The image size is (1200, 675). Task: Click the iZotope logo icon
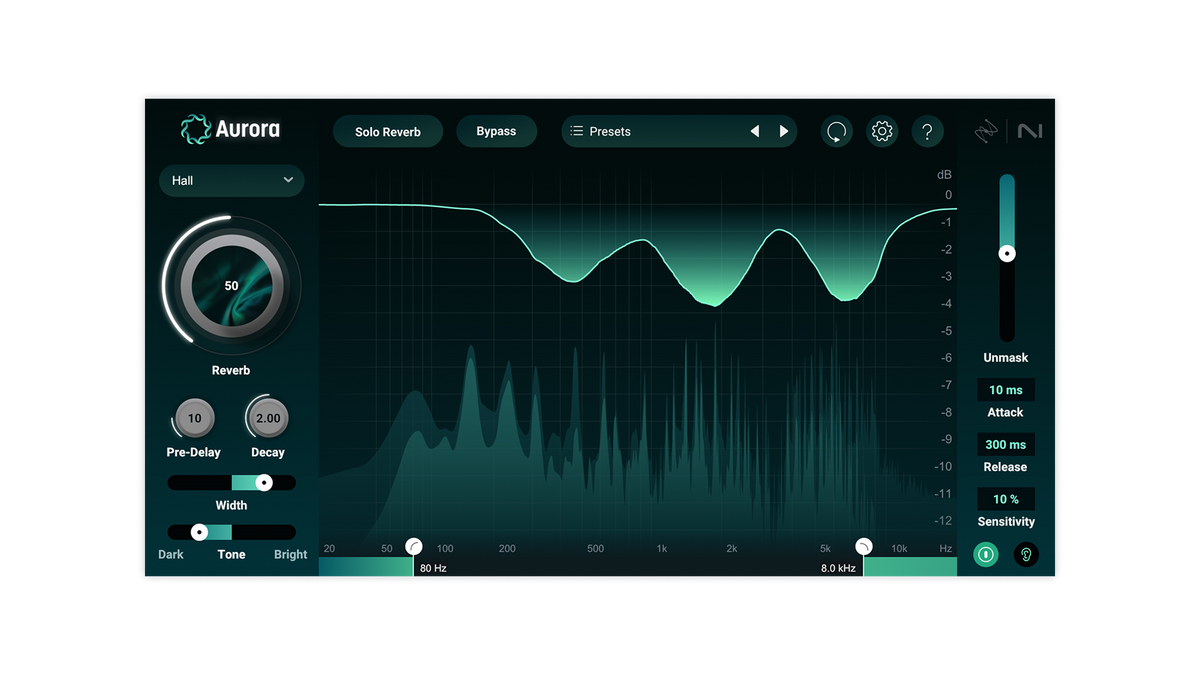(987, 131)
